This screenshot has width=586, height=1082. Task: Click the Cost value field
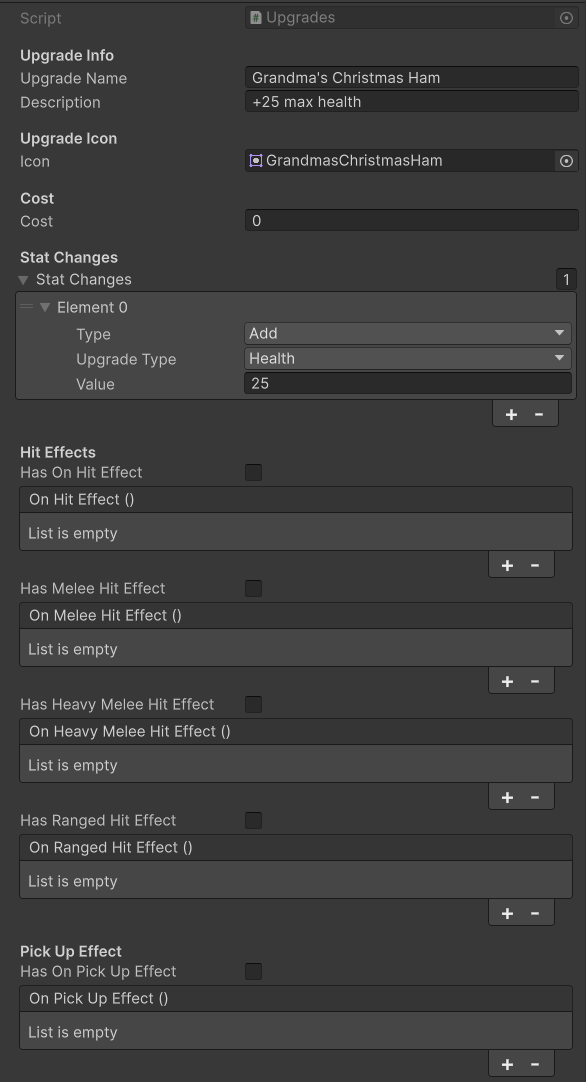[411, 221]
